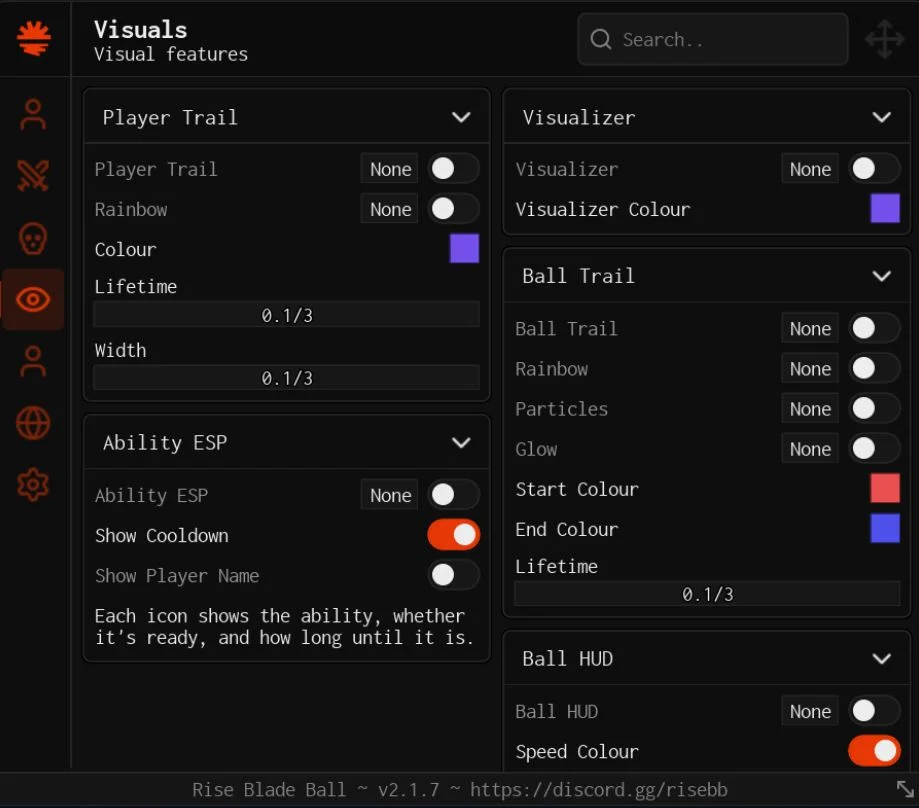Click the Glow None keybind button
This screenshot has height=808, width=919.
pyautogui.click(x=809, y=449)
